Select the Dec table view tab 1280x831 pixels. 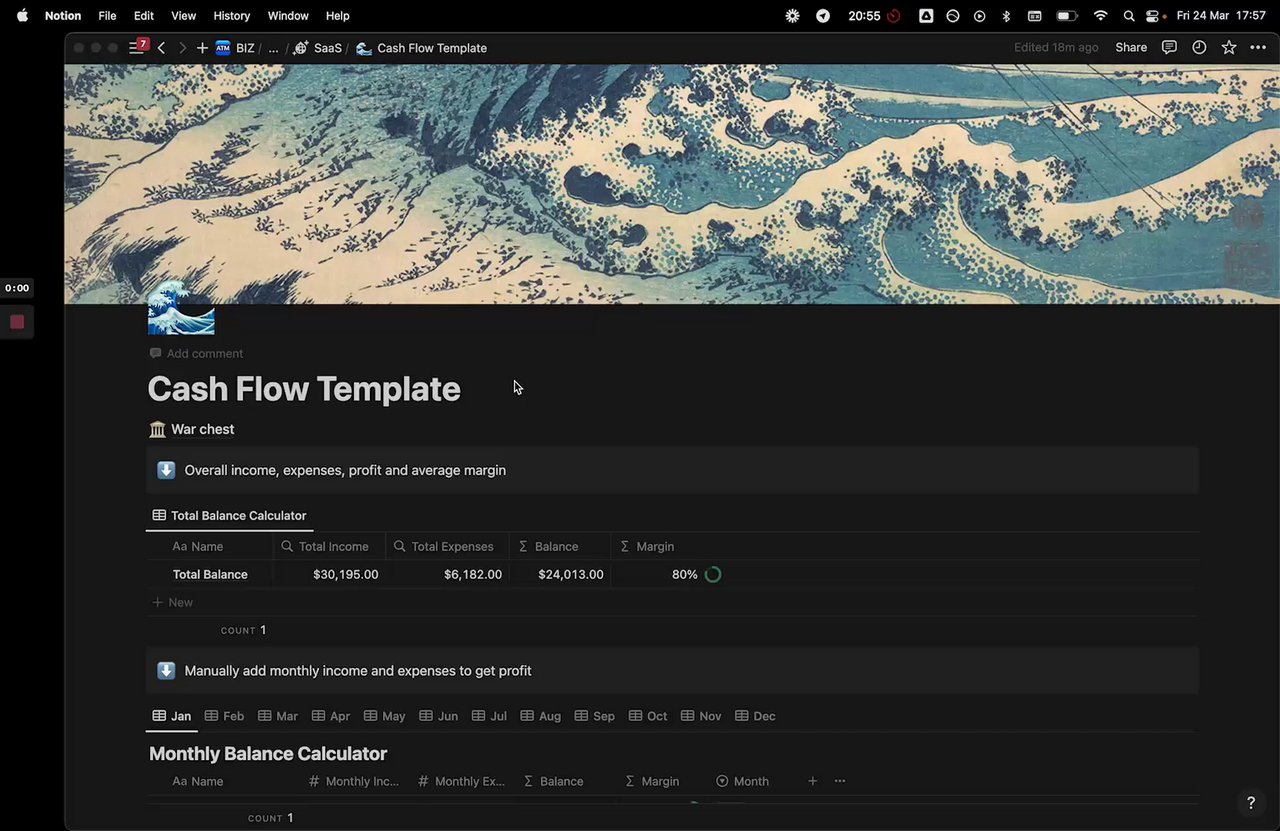[755, 716]
